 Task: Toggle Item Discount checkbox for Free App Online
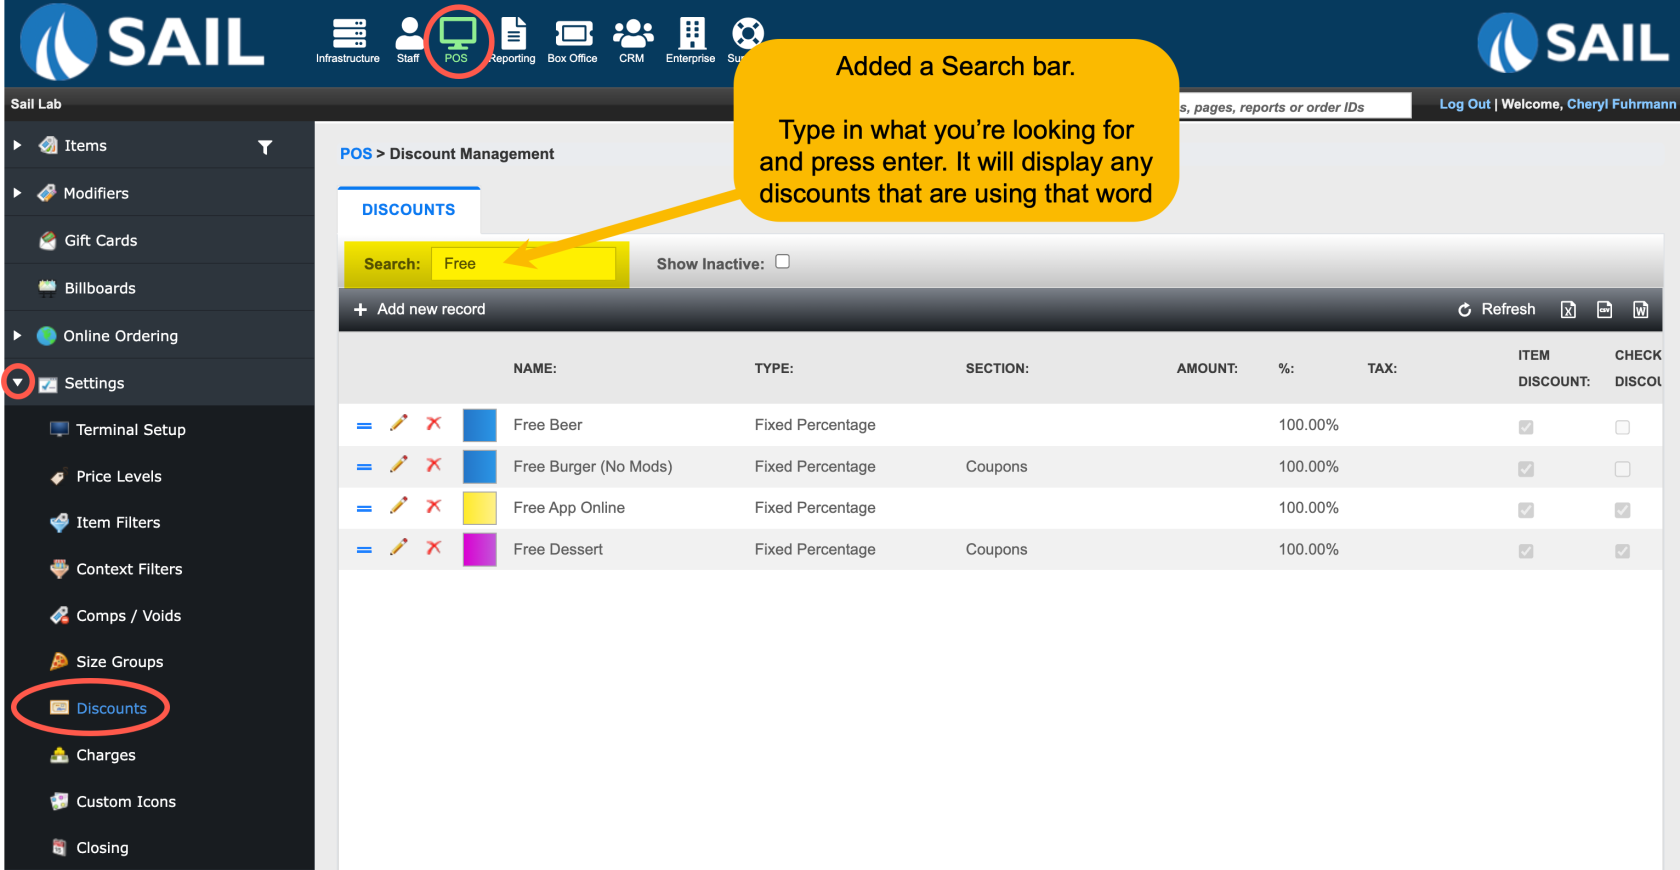click(x=1526, y=510)
